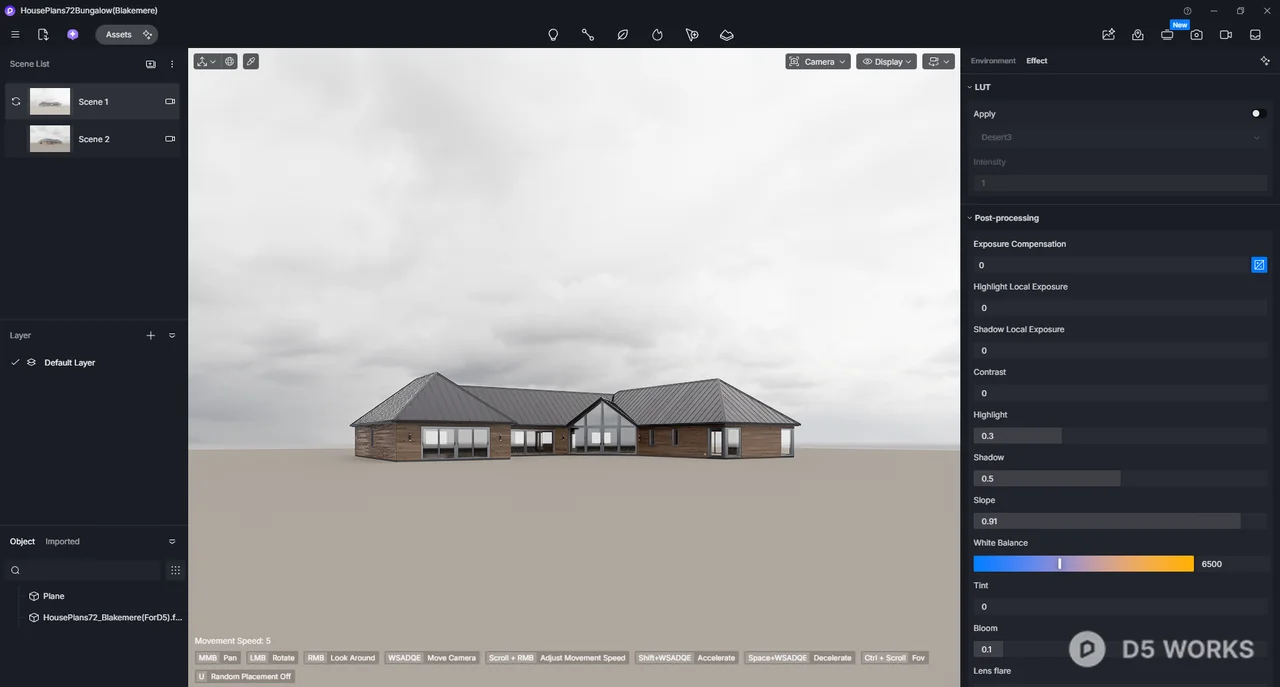1280x687 pixels.
Task: Click the camera icon on Scene 2 row
Action: [170, 139]
